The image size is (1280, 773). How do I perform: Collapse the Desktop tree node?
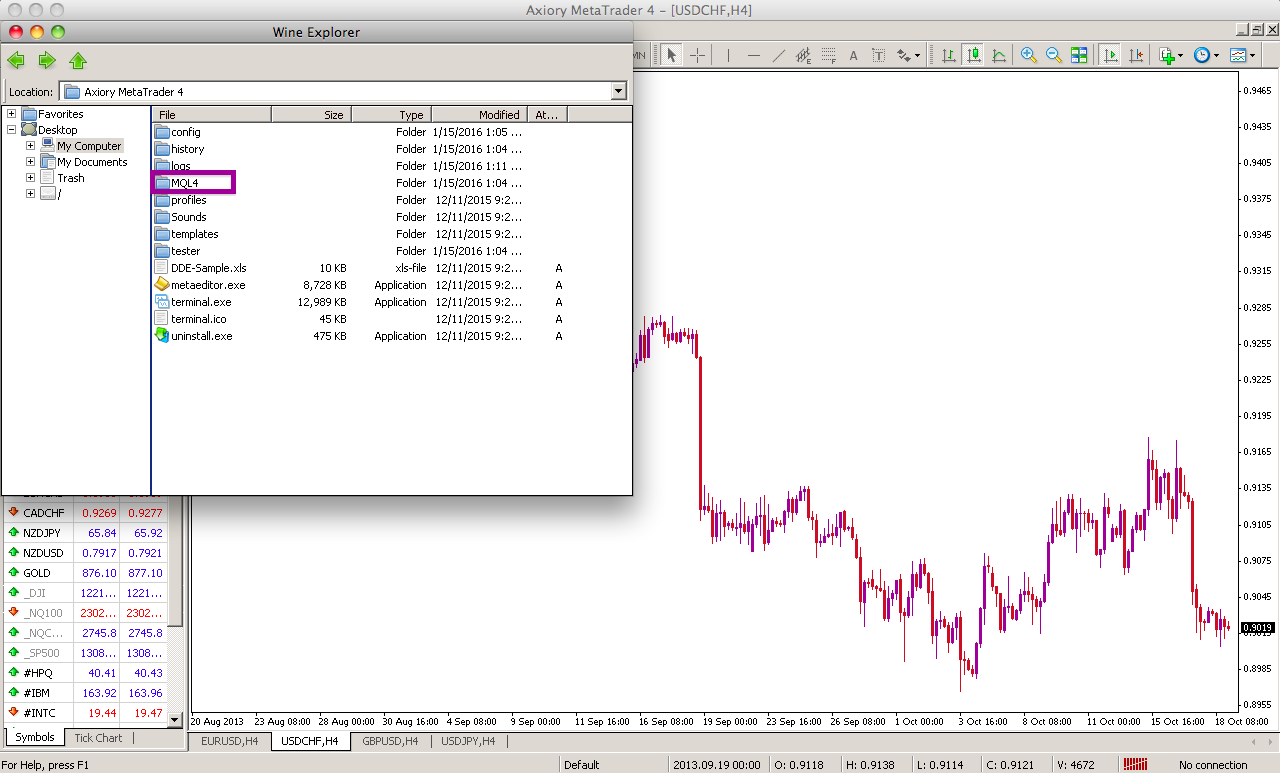(11, 130)
